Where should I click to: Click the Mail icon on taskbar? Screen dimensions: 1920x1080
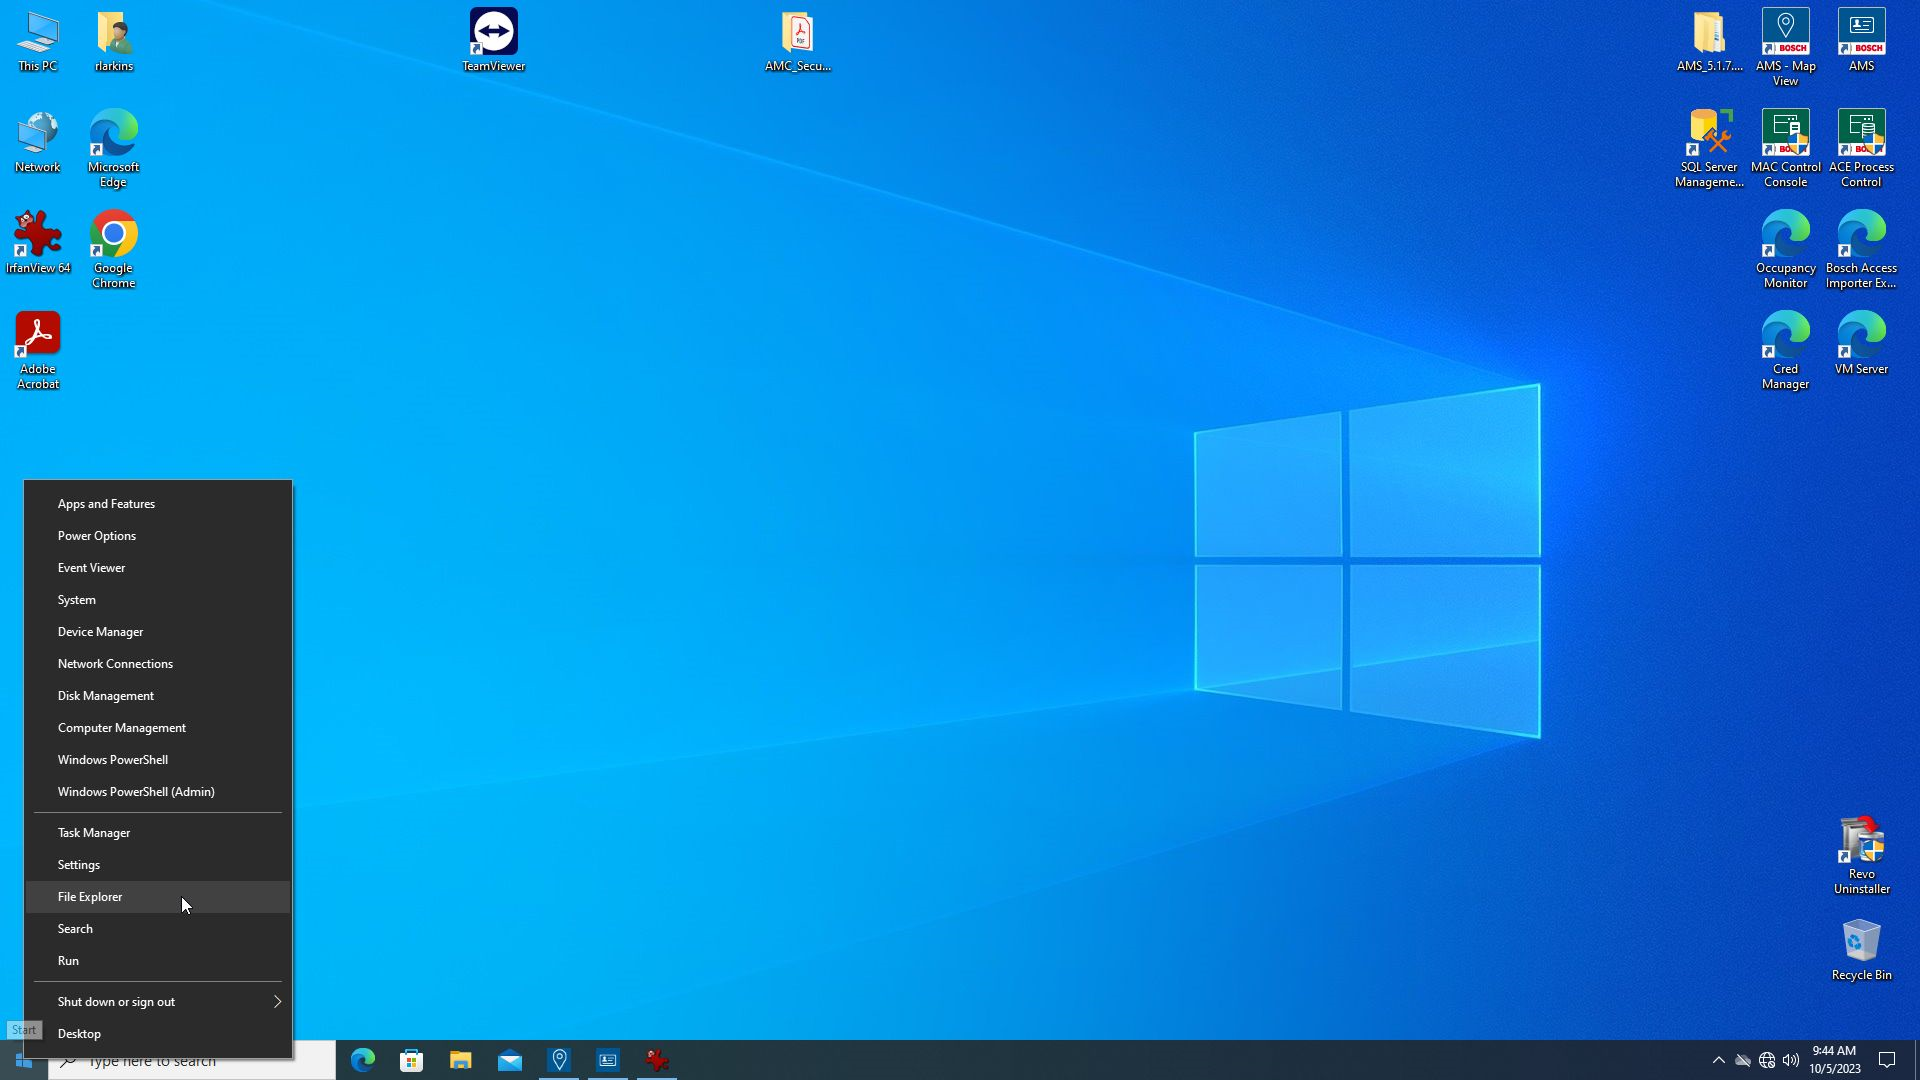[509, 1060]
